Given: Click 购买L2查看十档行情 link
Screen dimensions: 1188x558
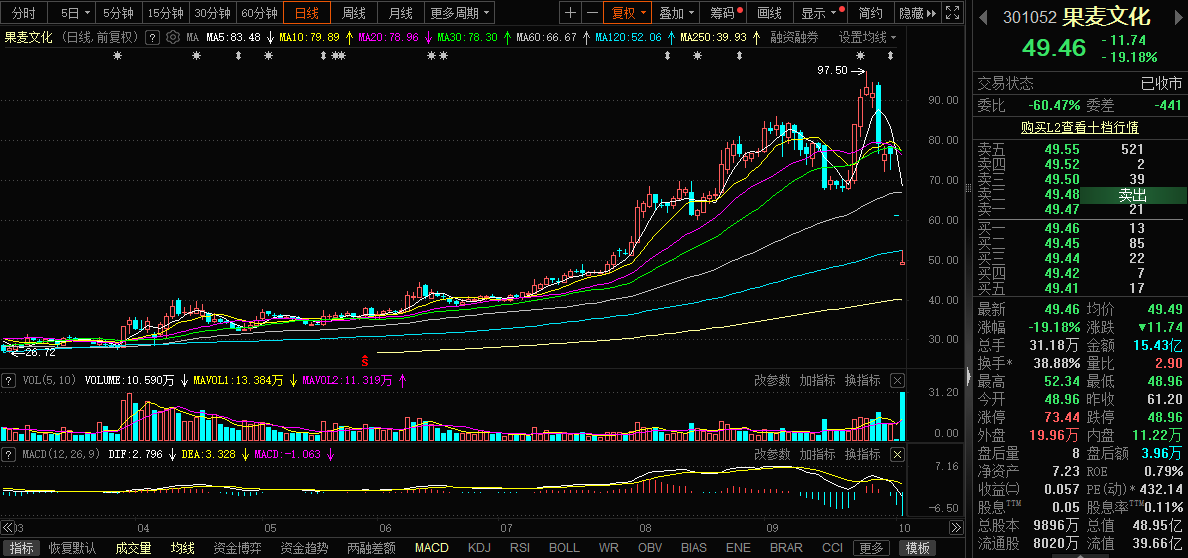Looking at the screenshot, I should 1080,128.
